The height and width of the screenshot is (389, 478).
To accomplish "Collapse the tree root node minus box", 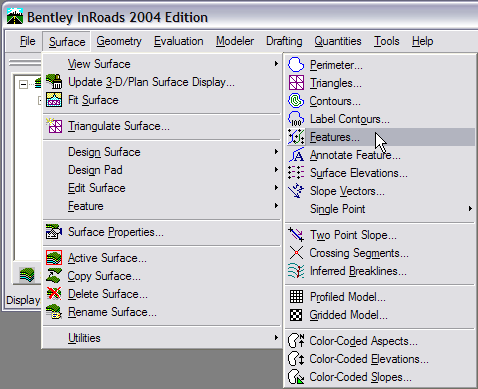I will pyautogui.click(x=23, y=84).
